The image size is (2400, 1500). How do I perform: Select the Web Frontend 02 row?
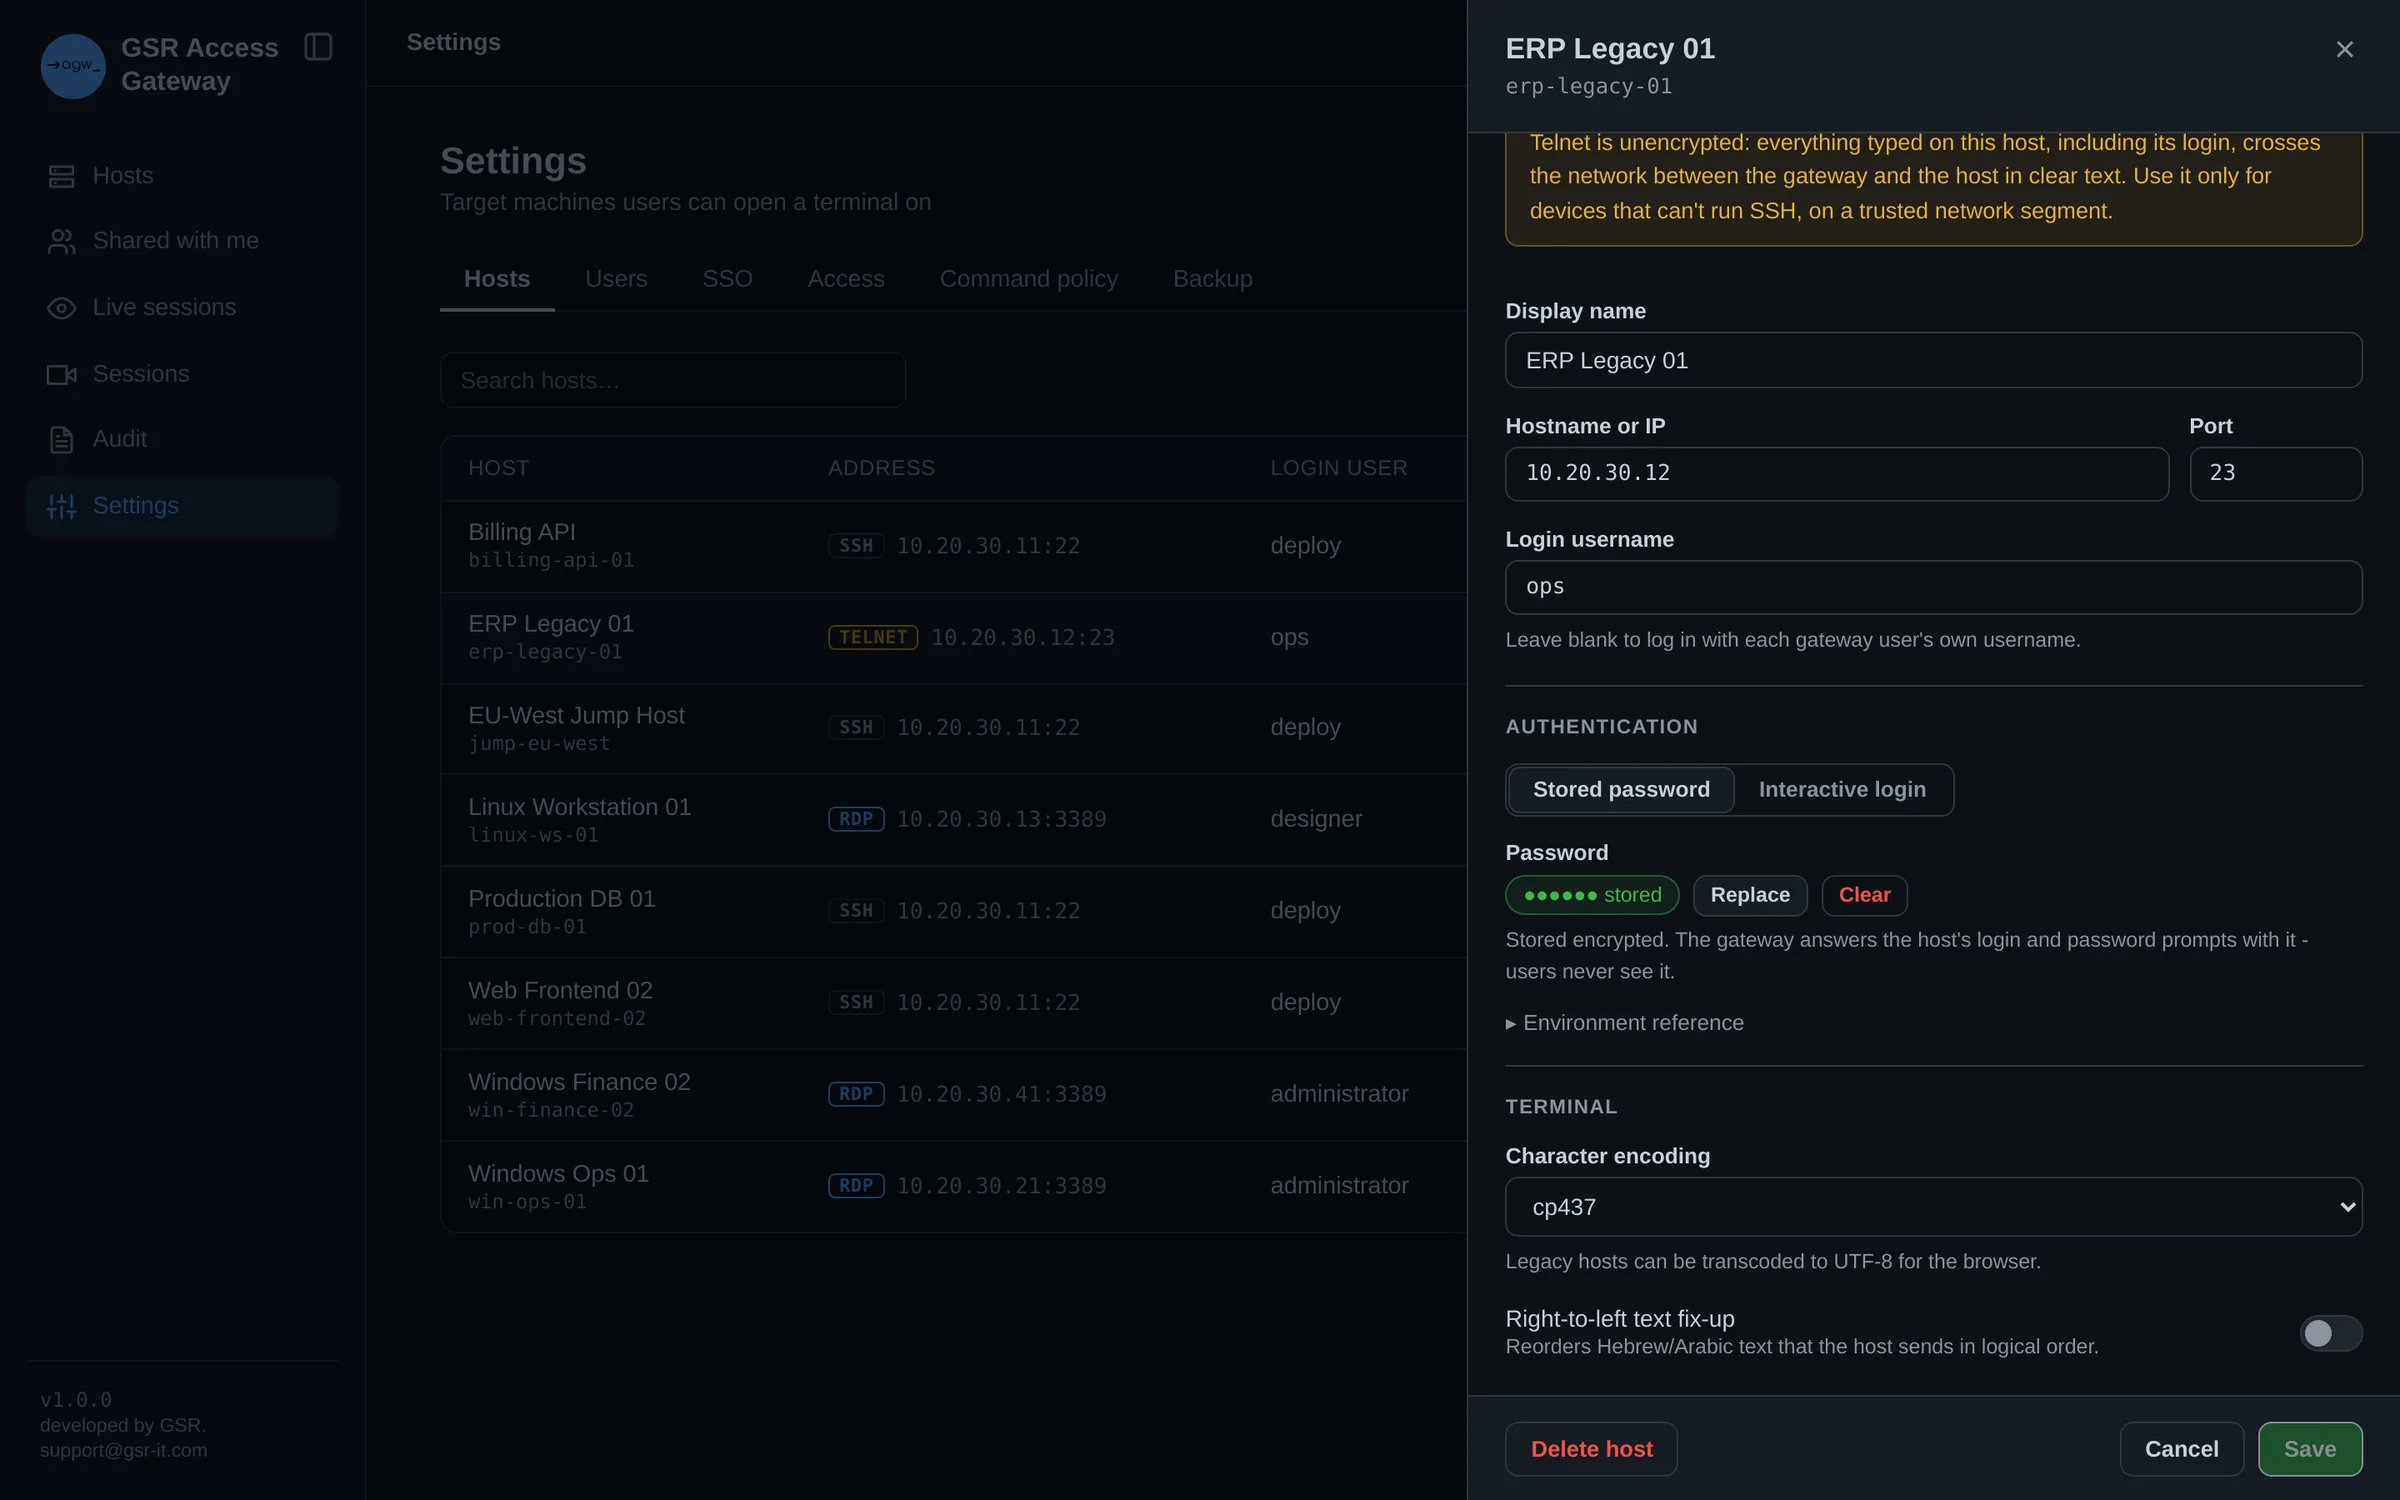tap(954, 1003)
